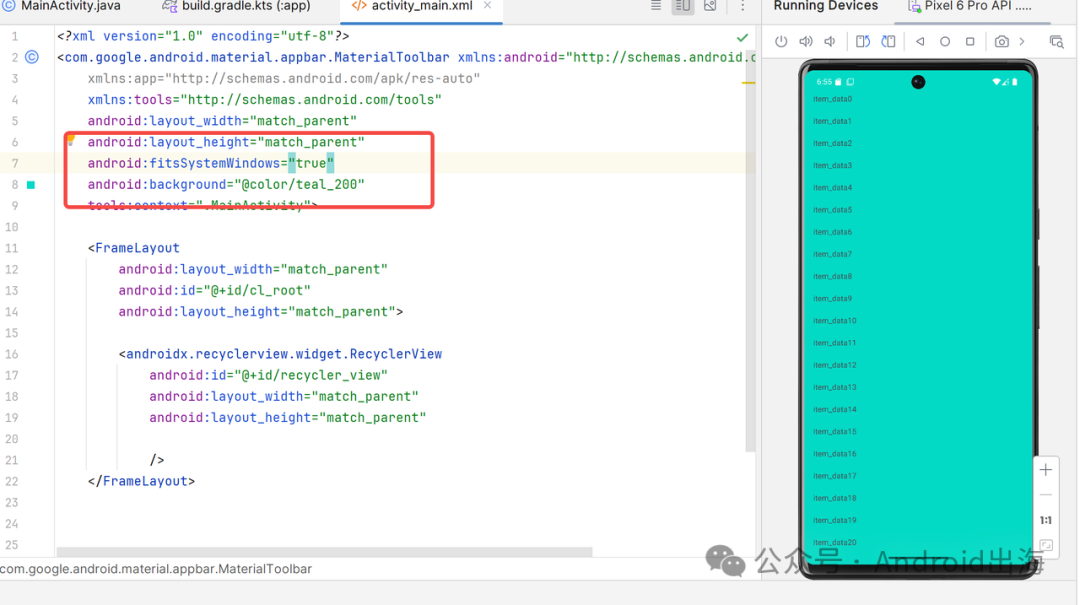The width and height of the screenshot is (1080, 605).
Task: Zoom in the emulator view with plus
Action: 1046,470
